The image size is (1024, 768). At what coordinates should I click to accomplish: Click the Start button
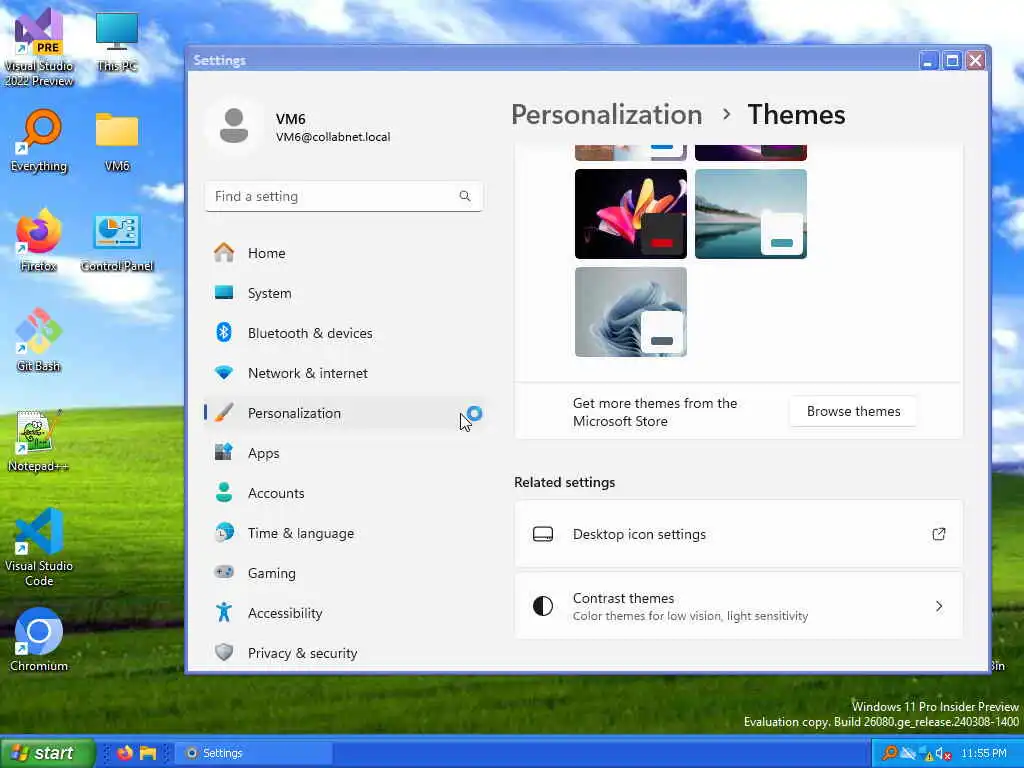[x=48, y=753]
